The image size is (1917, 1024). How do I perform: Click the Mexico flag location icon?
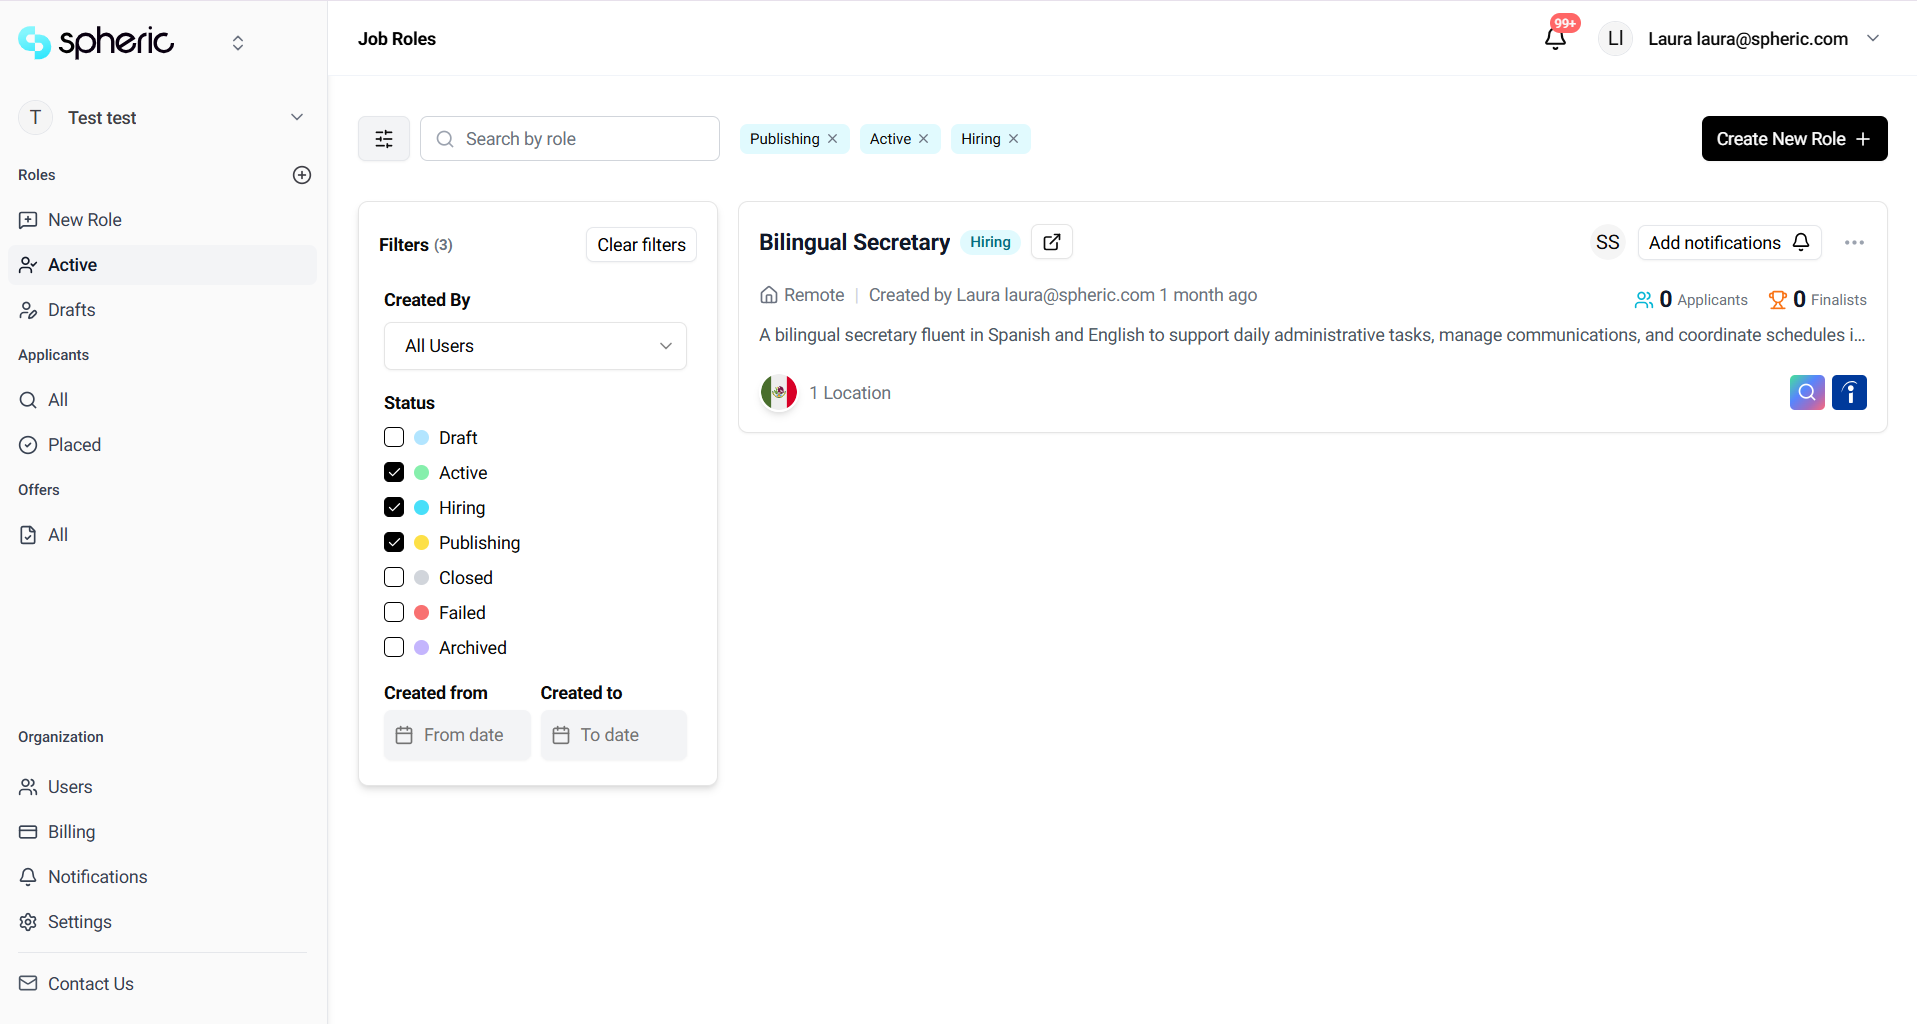[779, 393]
